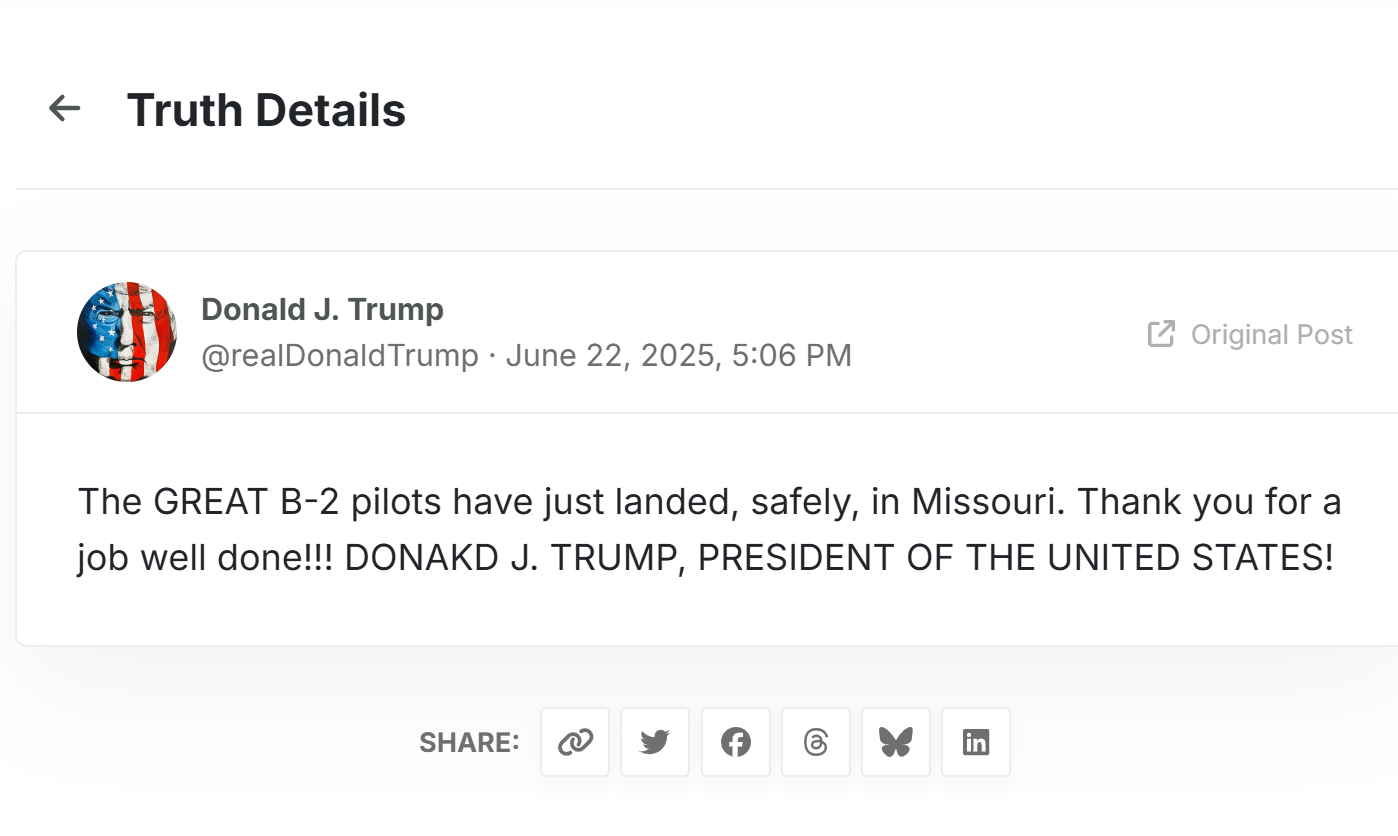Viewport: 1398px width, 836px height.
Task: Click the PRESIDENT OF THE UNITED STATES text
Action: click(x=1015, y=558)
